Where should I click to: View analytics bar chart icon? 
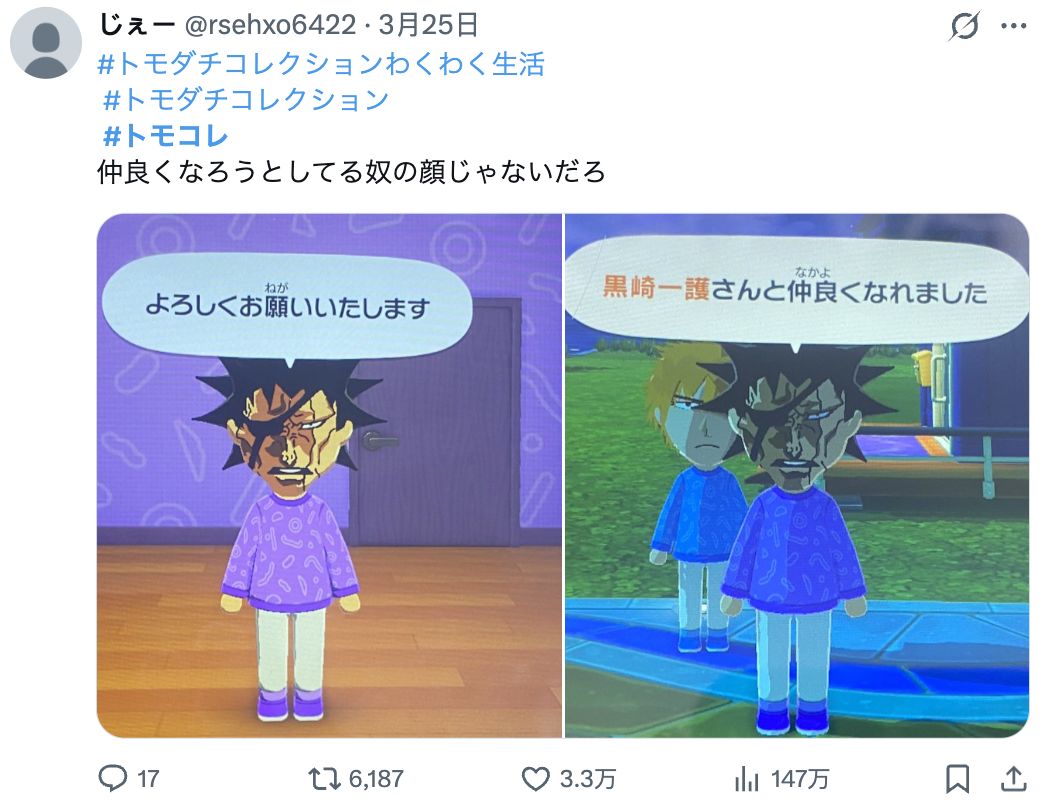747,779
